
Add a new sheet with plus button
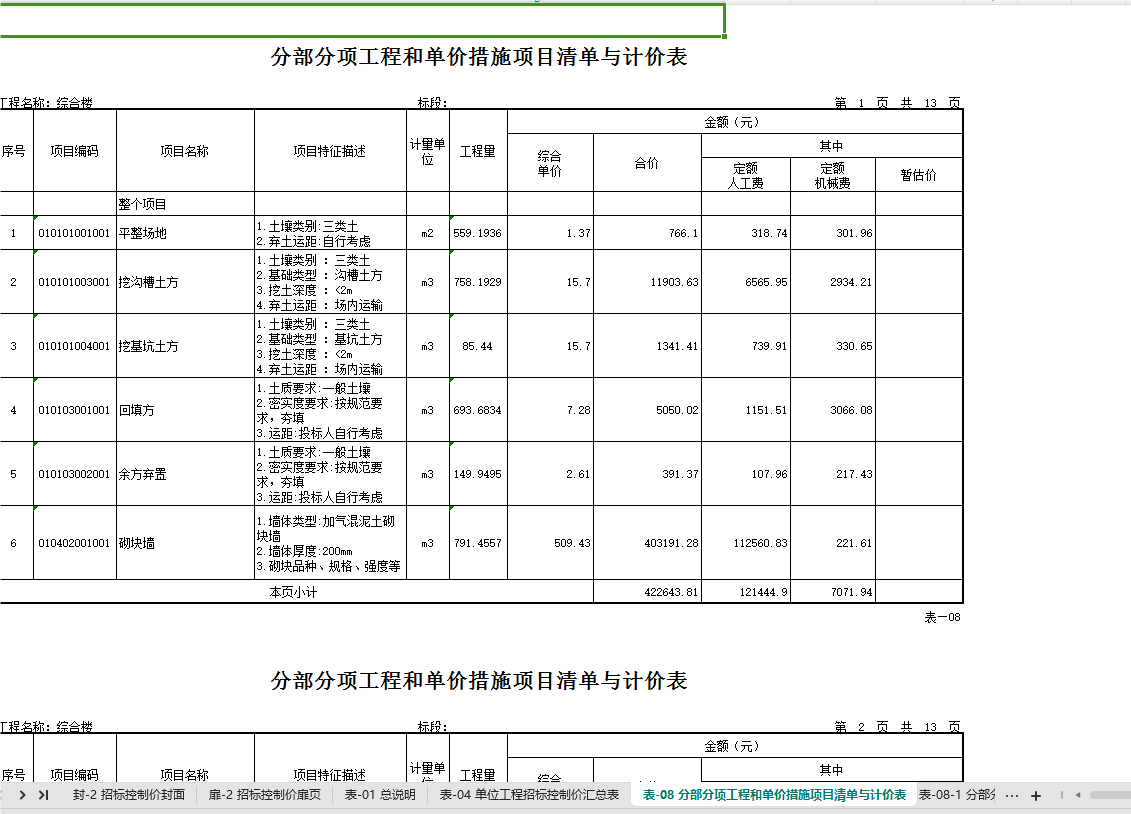[x=1036, y=795]
